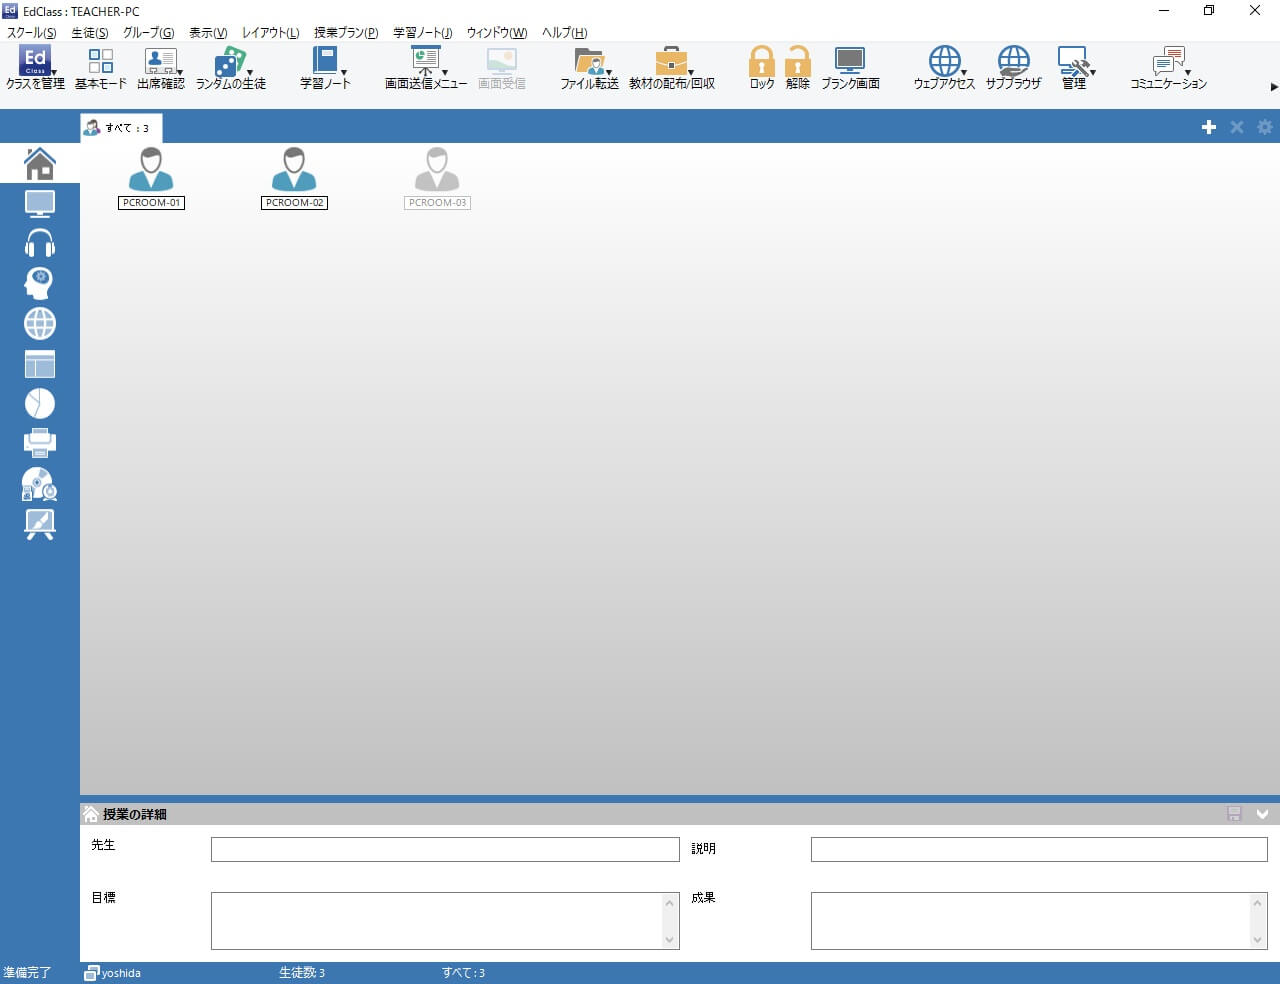This screenshot has height=984, width=1280.
Task: Expand the ランダムの生徒 dropdown
Action: pos(249,73)
